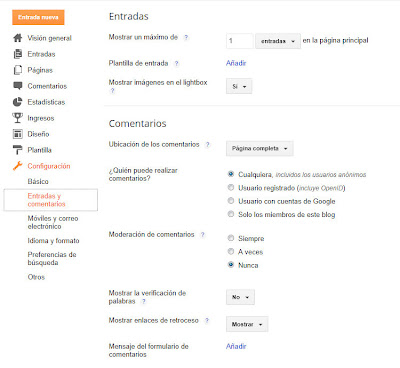Open help for Ubicación de los comentarios

click(207, 144)
